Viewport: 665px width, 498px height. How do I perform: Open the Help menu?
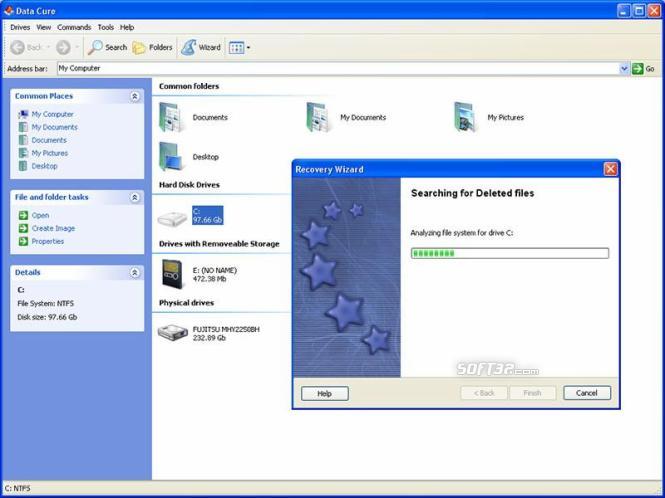[x=127, y=27]
